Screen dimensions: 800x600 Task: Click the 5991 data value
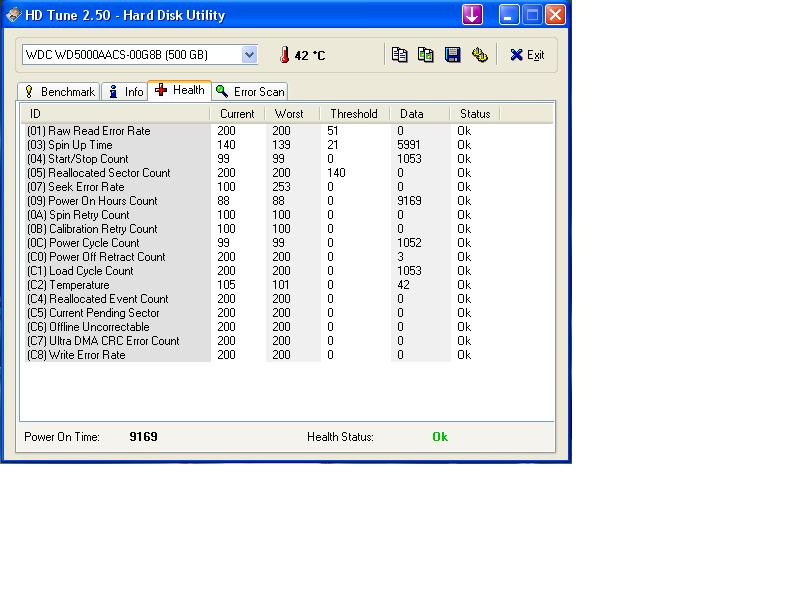click(409, 145)
